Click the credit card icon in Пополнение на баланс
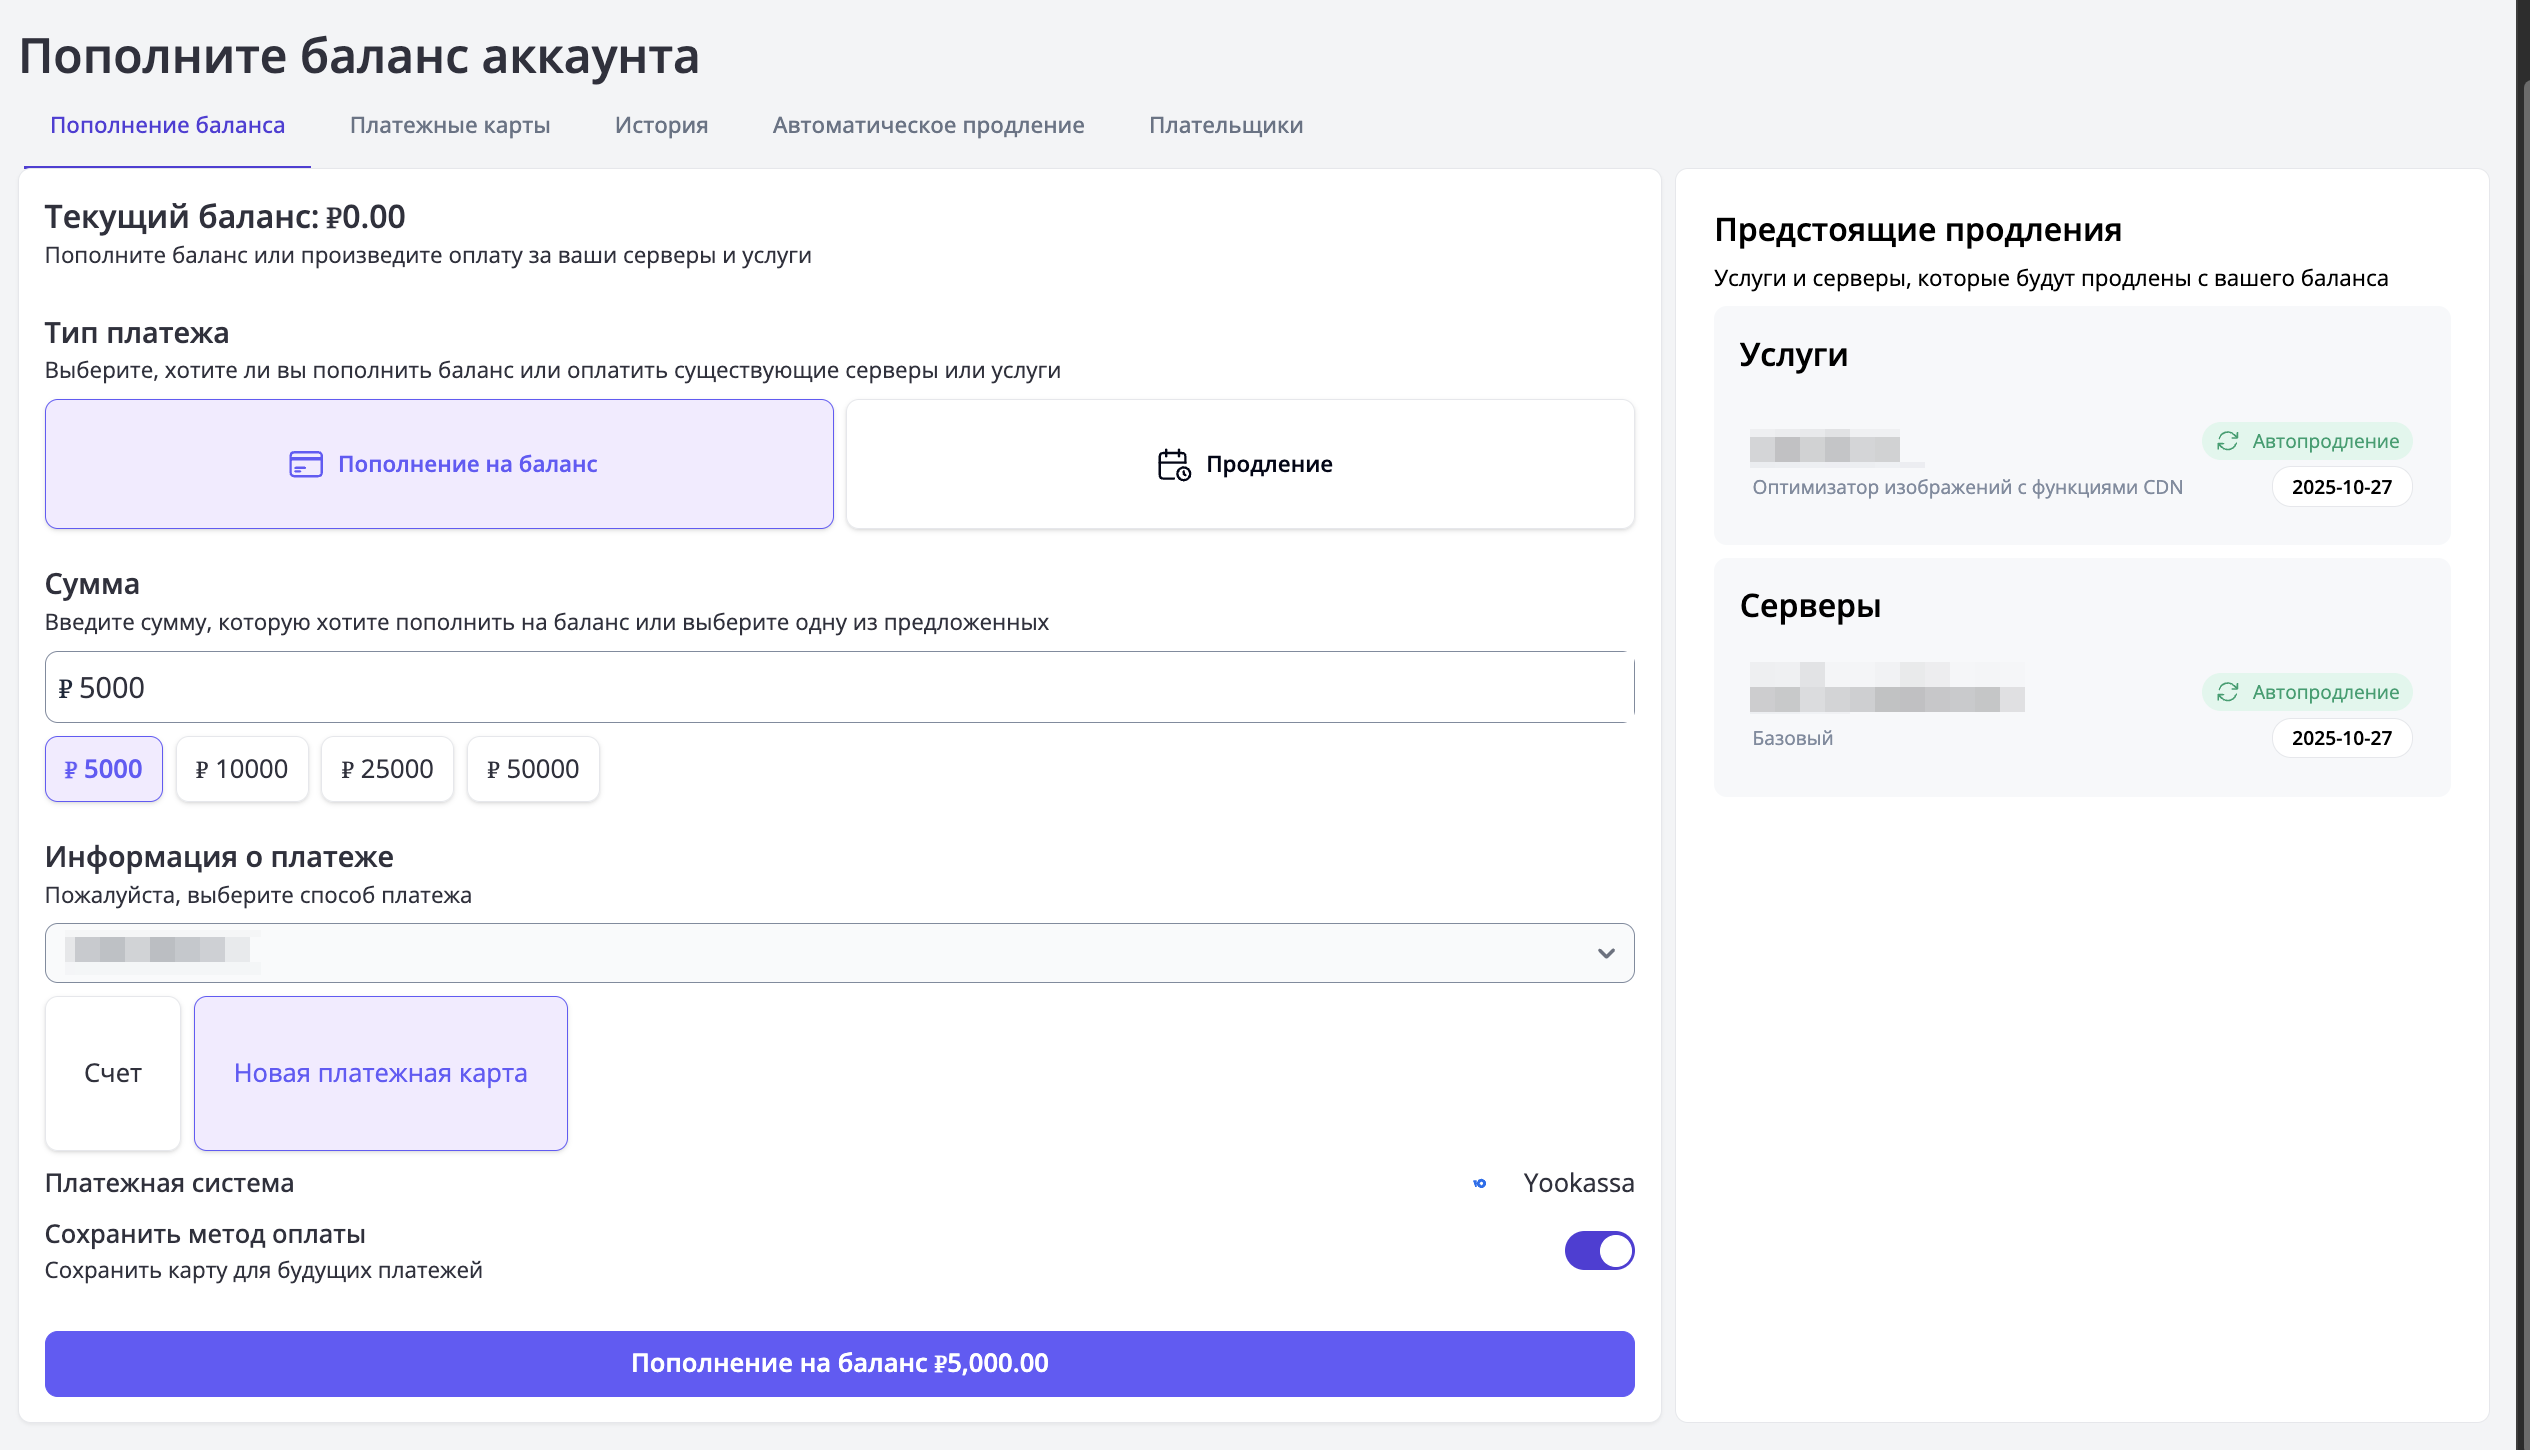Screen dimensions: 2530x1450 [305, 464]
